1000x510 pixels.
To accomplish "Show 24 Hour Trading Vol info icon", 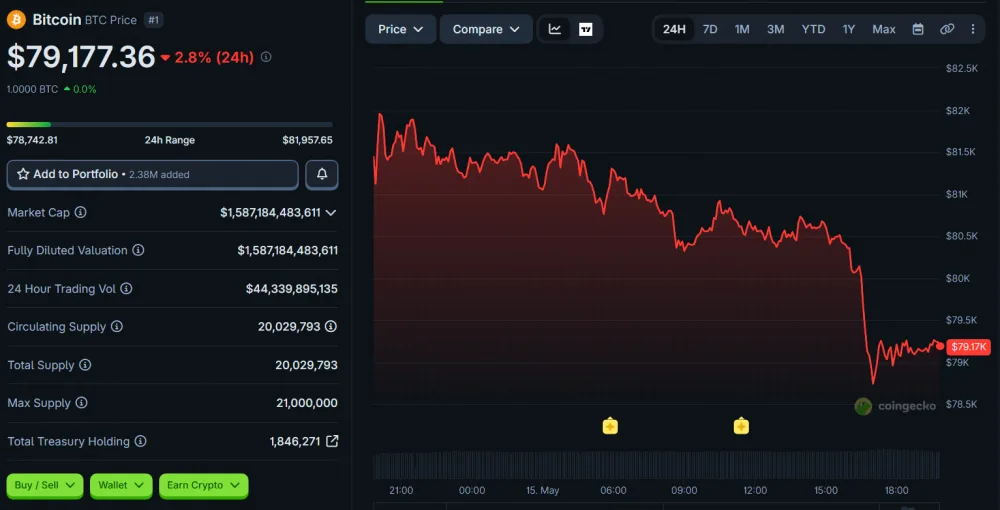I will pyautogui.click(x=126, y=289).
